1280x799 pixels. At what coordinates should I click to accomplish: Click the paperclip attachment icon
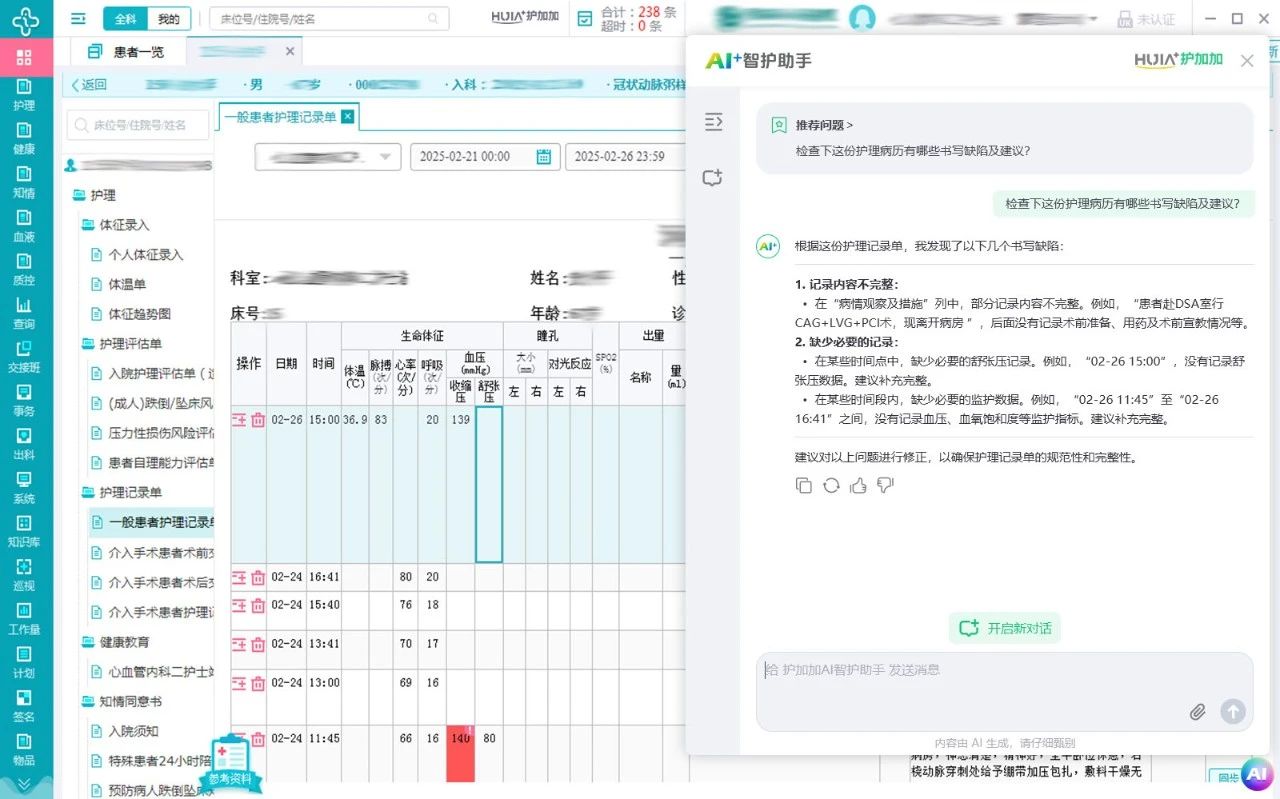pyautogui.click(x=1197, y=712)
